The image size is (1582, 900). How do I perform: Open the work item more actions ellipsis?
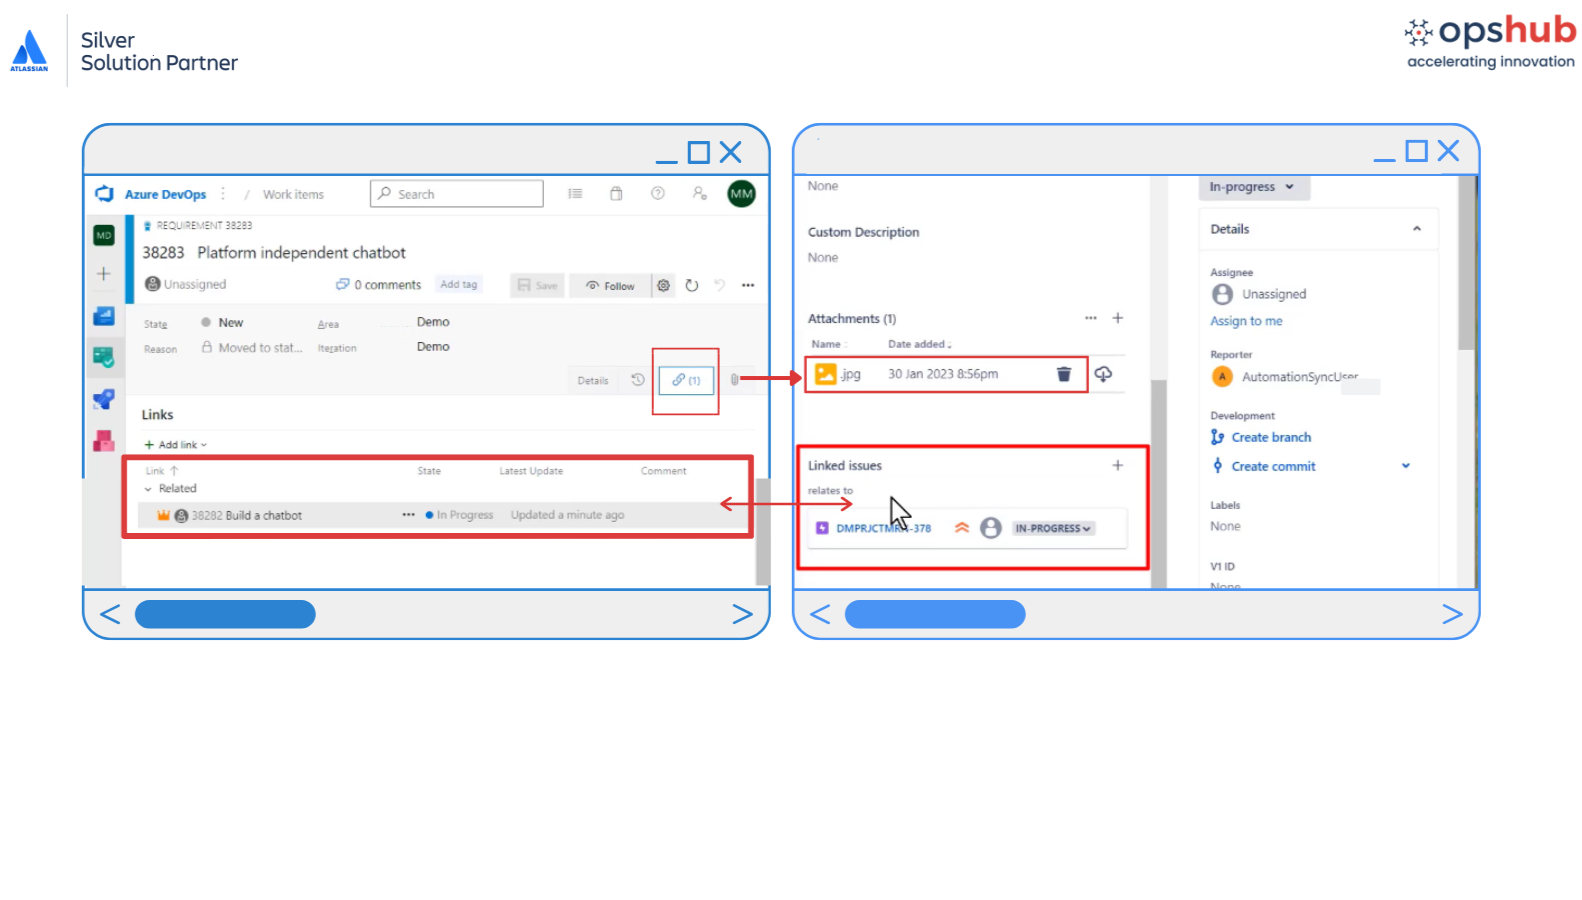(748, 285)
